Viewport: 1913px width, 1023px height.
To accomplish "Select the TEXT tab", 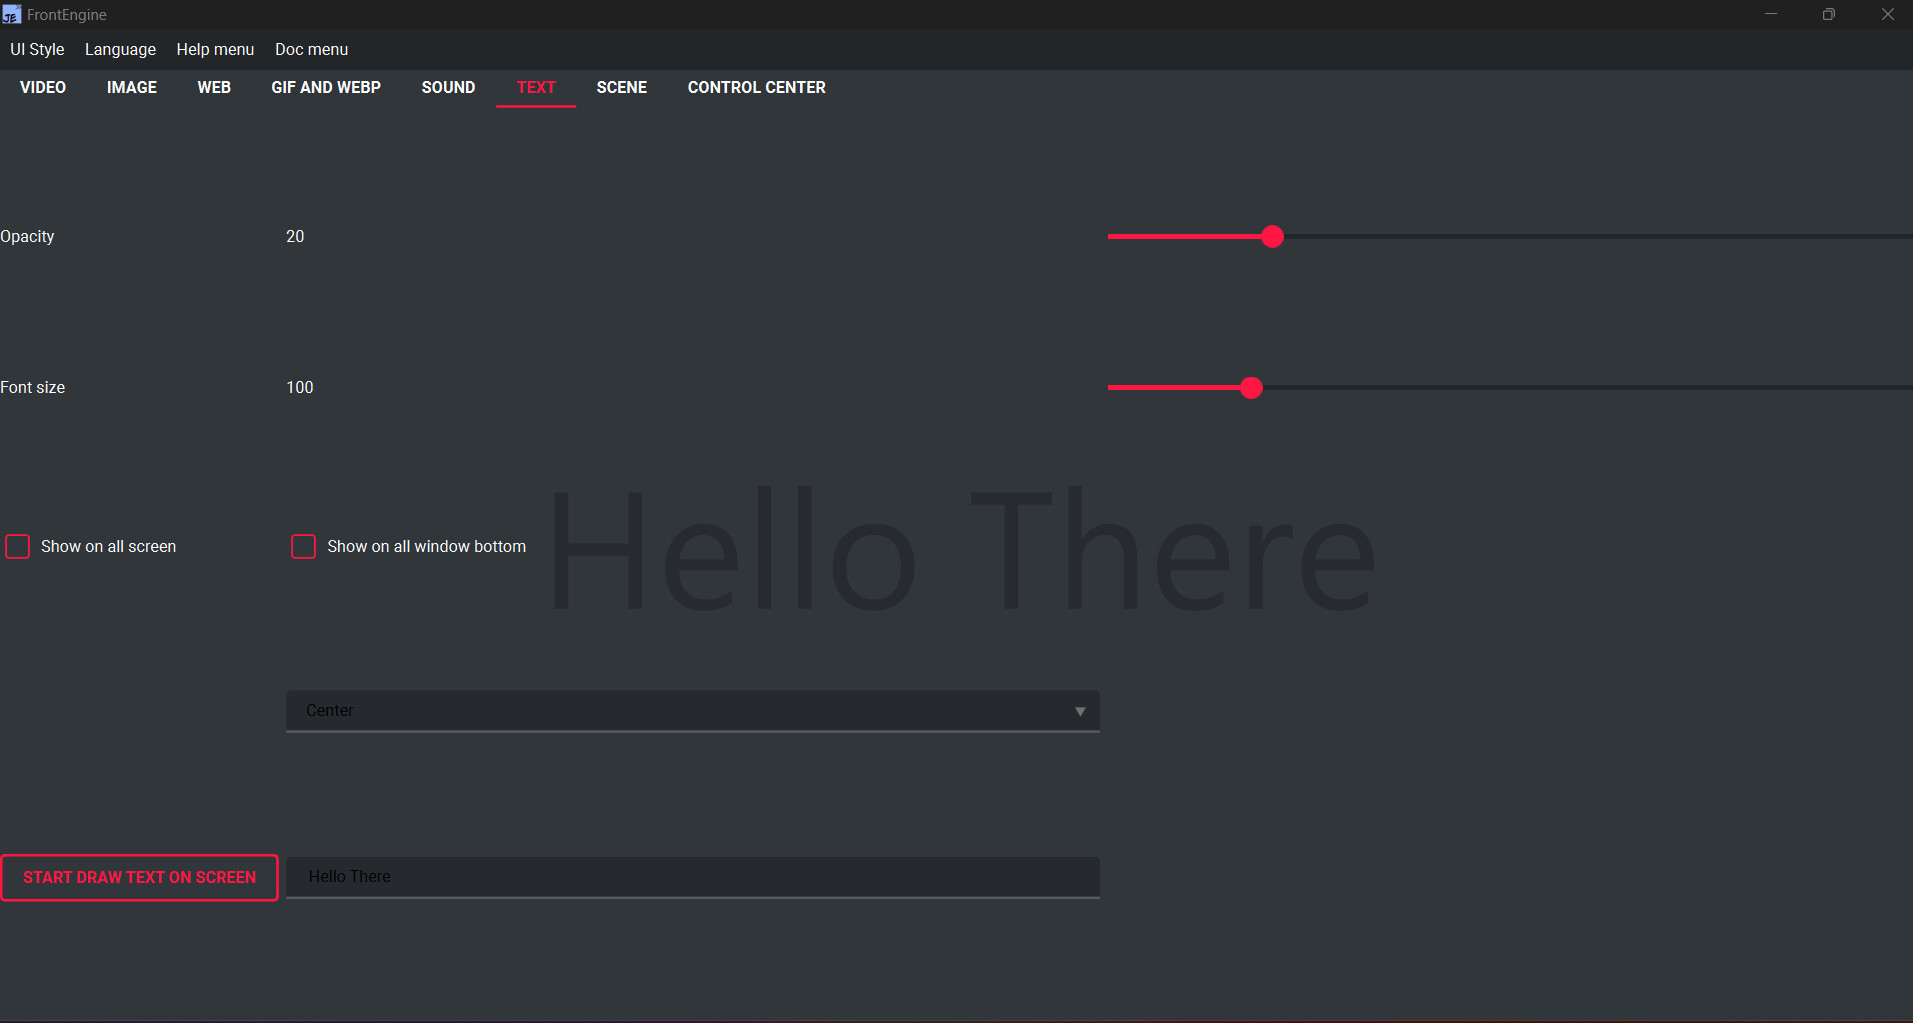I will (535, 88).
